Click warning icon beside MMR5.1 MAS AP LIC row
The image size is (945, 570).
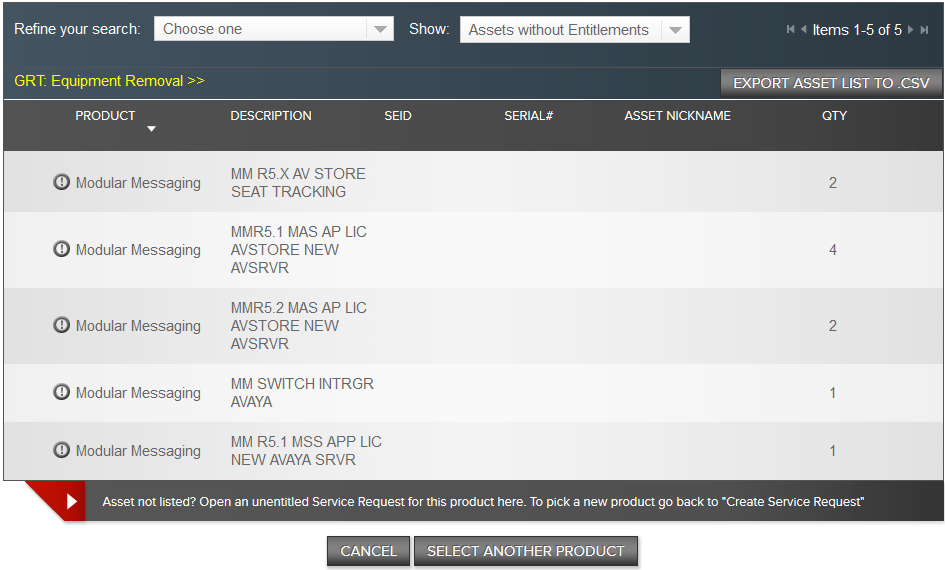(61, 249)
